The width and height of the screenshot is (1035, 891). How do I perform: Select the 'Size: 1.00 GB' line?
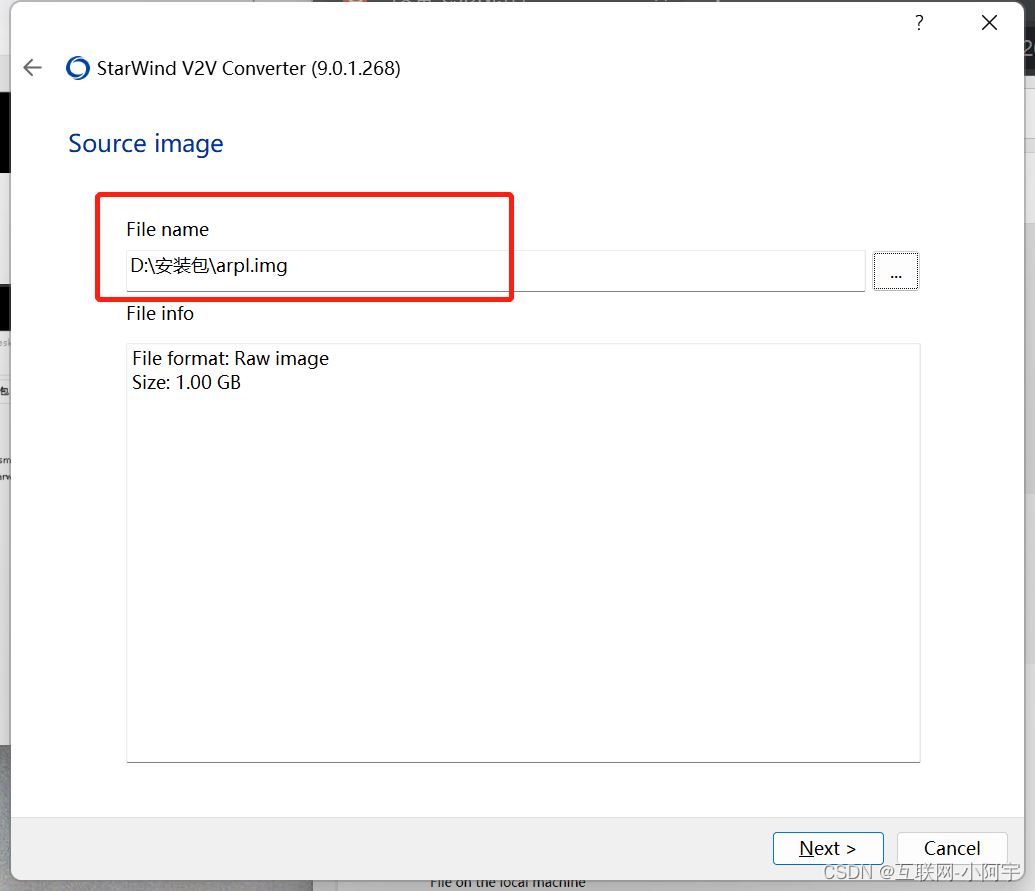click(x=186, y=383)
